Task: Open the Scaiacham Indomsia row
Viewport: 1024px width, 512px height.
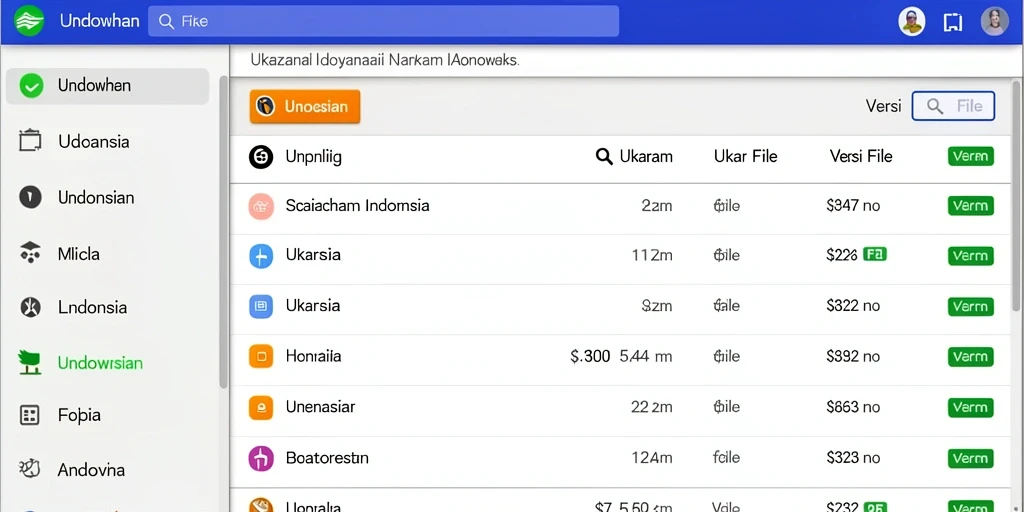Action: [x=620, y=207]
